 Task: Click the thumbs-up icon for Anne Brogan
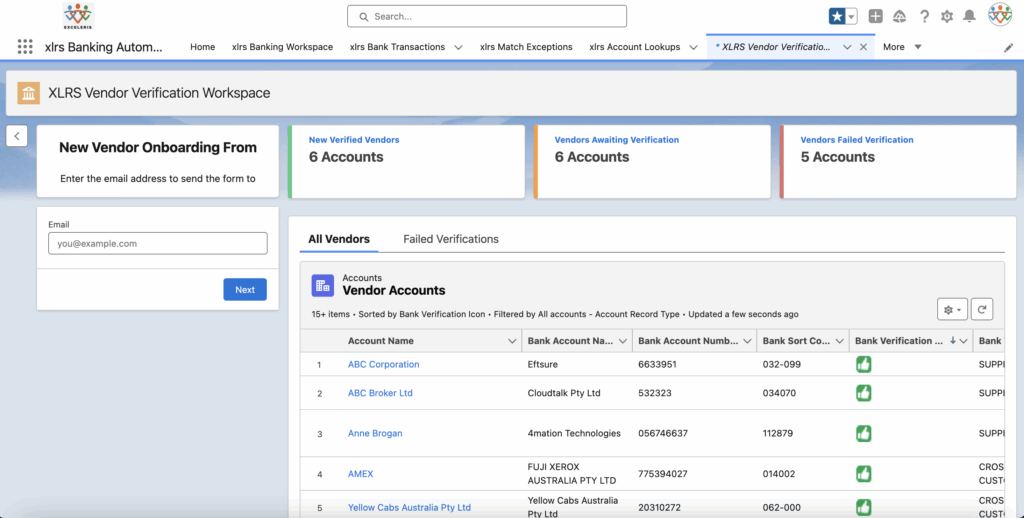click(x=863, y=433)
